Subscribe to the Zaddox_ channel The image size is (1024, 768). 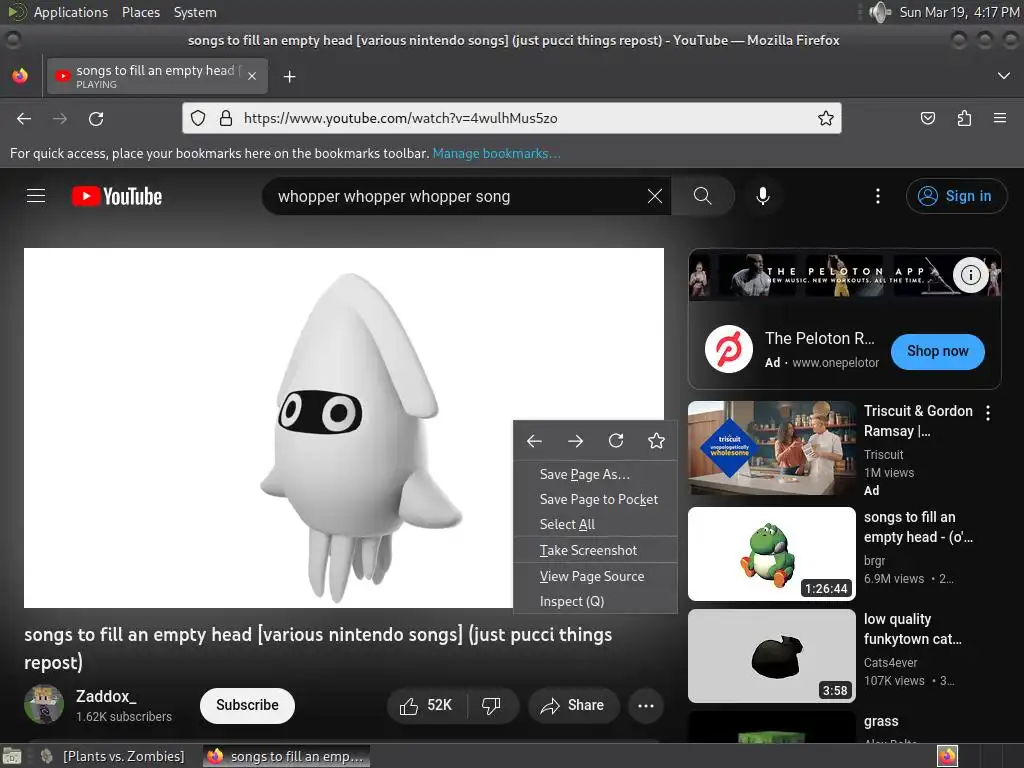point(247,705)
